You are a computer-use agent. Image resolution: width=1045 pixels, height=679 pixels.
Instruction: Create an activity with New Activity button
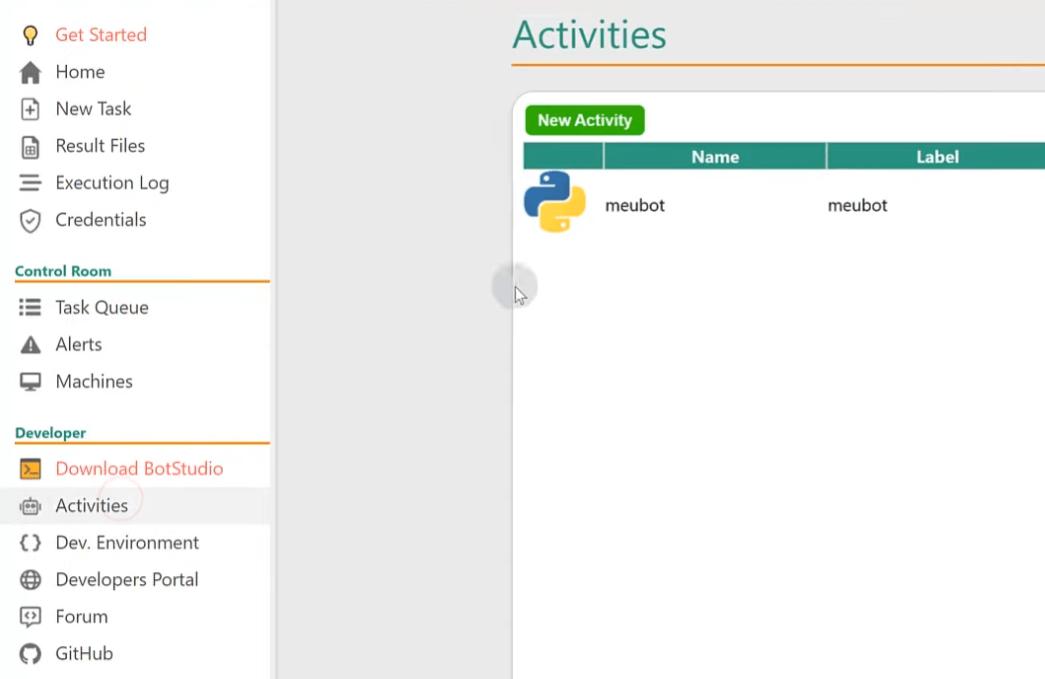click(584, 121)
